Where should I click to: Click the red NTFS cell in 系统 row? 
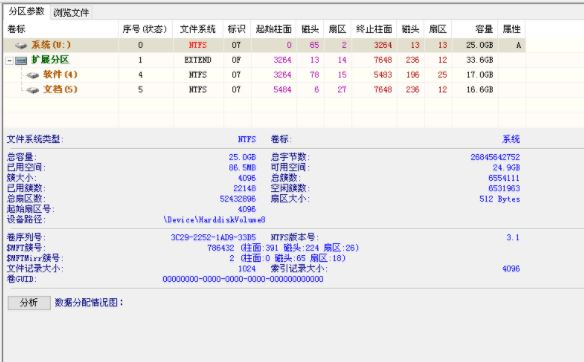(x=197, y=45)
